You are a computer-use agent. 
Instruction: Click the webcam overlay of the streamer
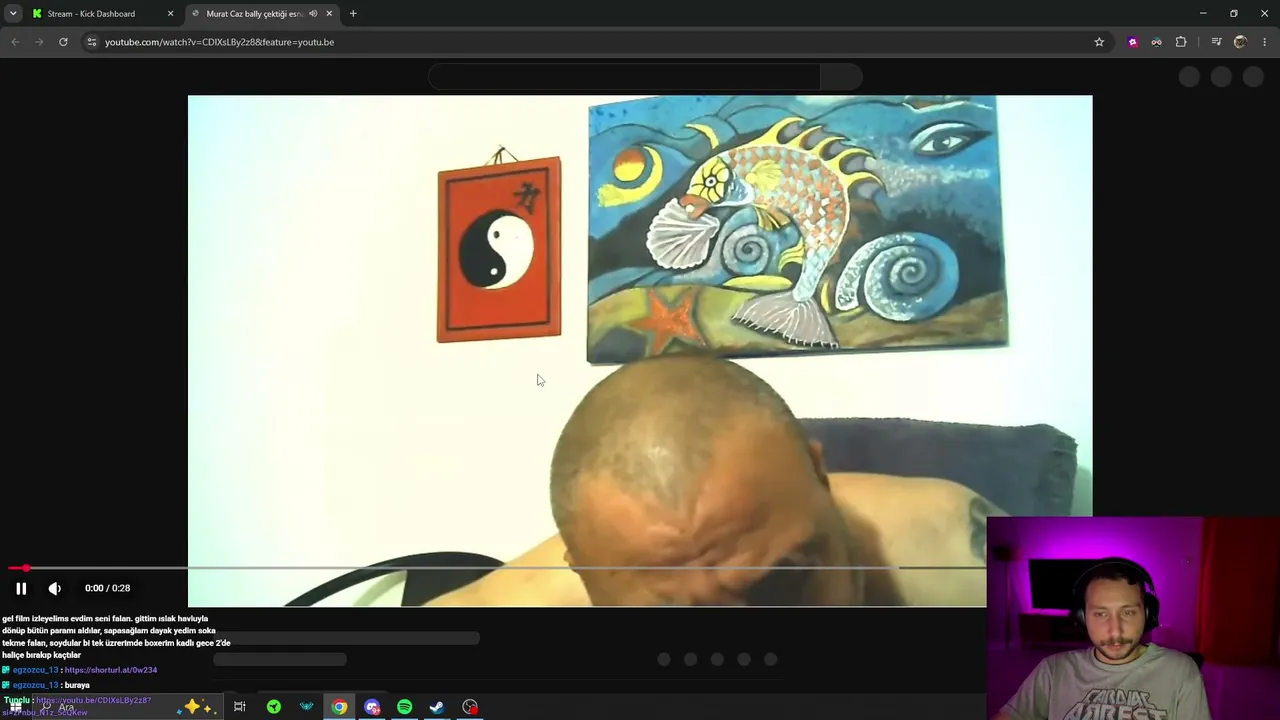click(1133, 618)
